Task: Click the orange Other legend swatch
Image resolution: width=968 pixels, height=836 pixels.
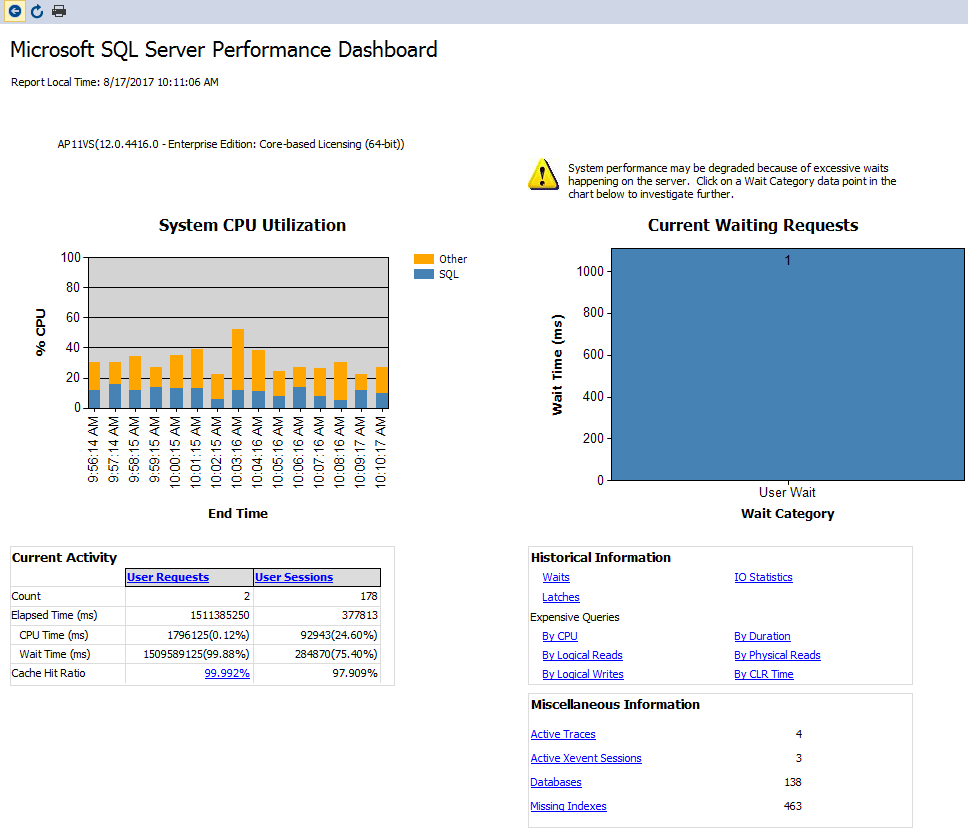Action: coord(424,259)
